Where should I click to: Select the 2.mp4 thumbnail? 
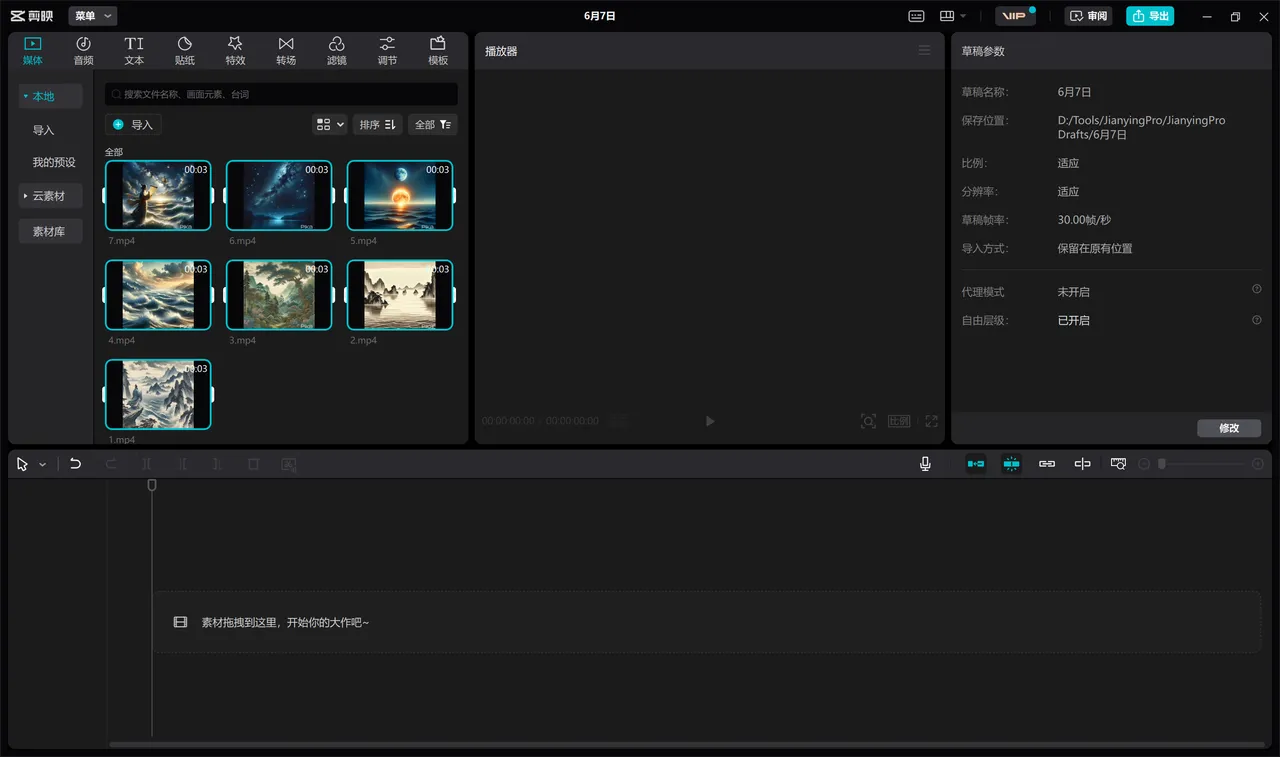pyautogui.click(x=400, y=295)
